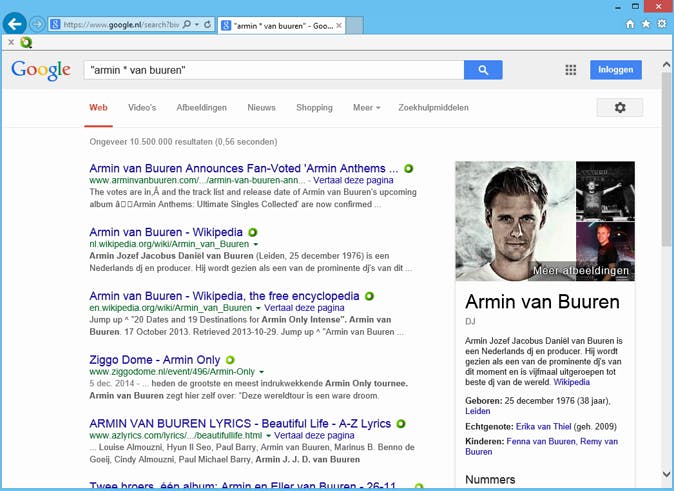Open Wikipedia, the free encyclopedia result
This screenshot has height=491, width=674.
pos(224,296)
